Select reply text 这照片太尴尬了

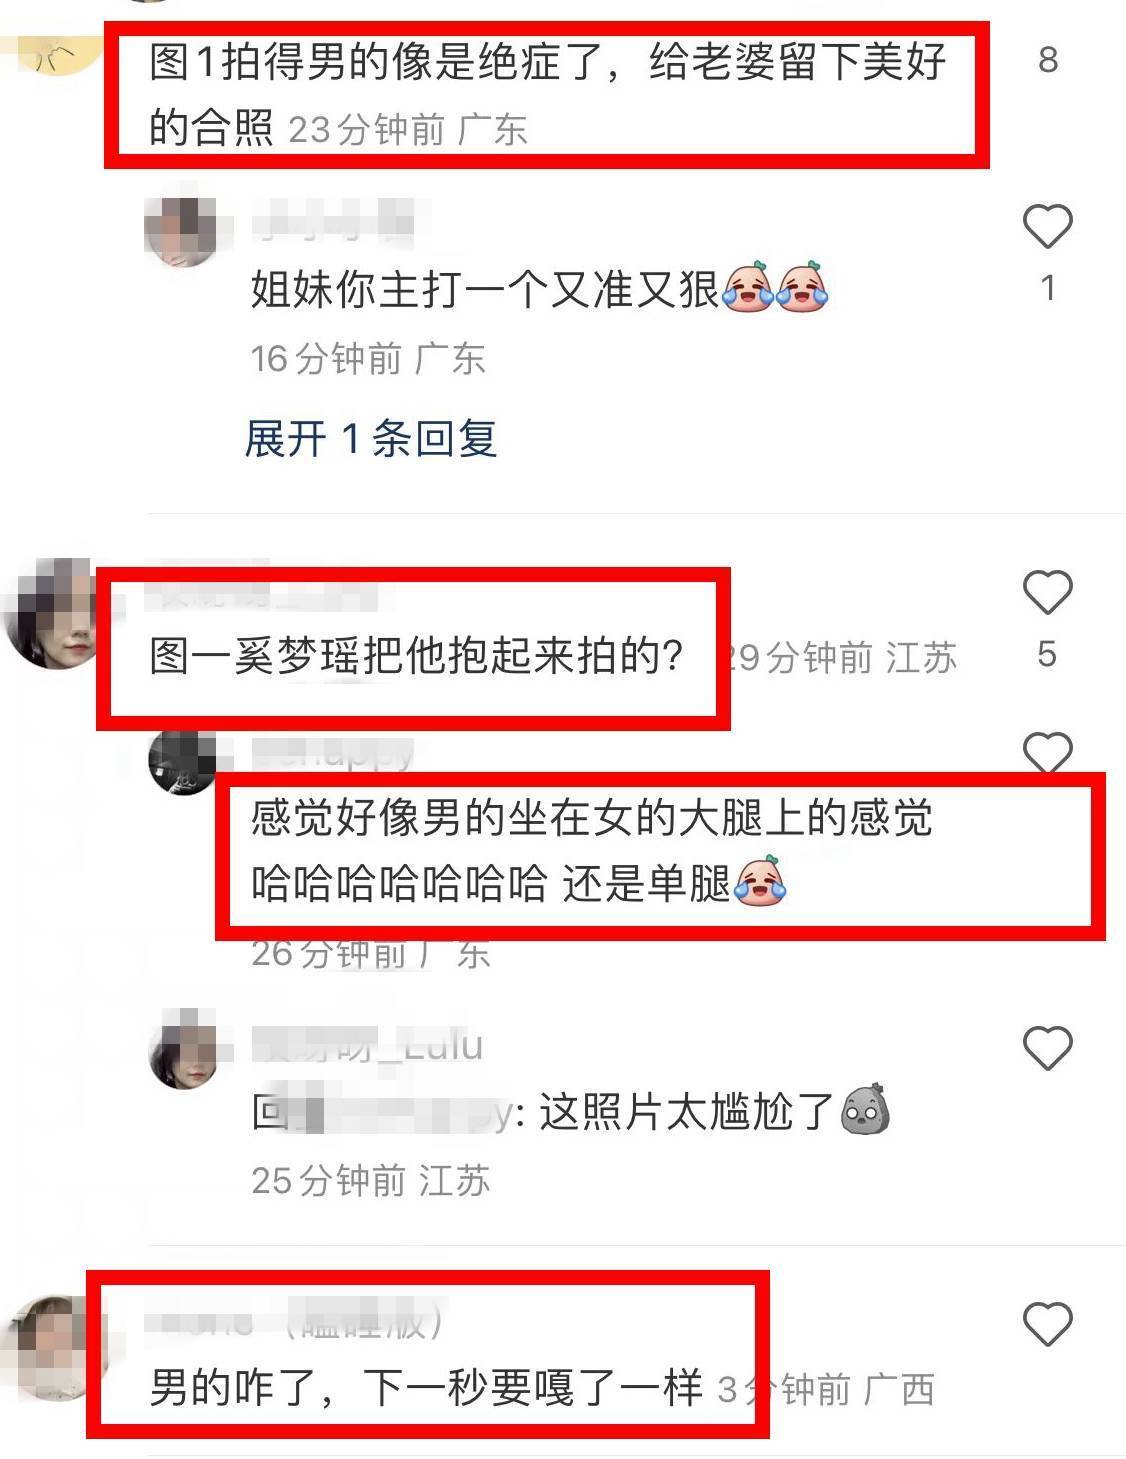(x=686, y=1111)
